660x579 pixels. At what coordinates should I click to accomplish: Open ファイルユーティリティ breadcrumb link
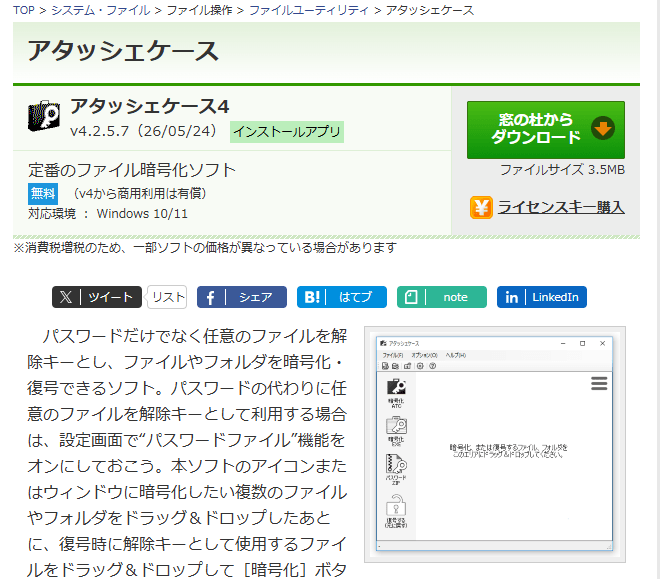coord(309,10)
